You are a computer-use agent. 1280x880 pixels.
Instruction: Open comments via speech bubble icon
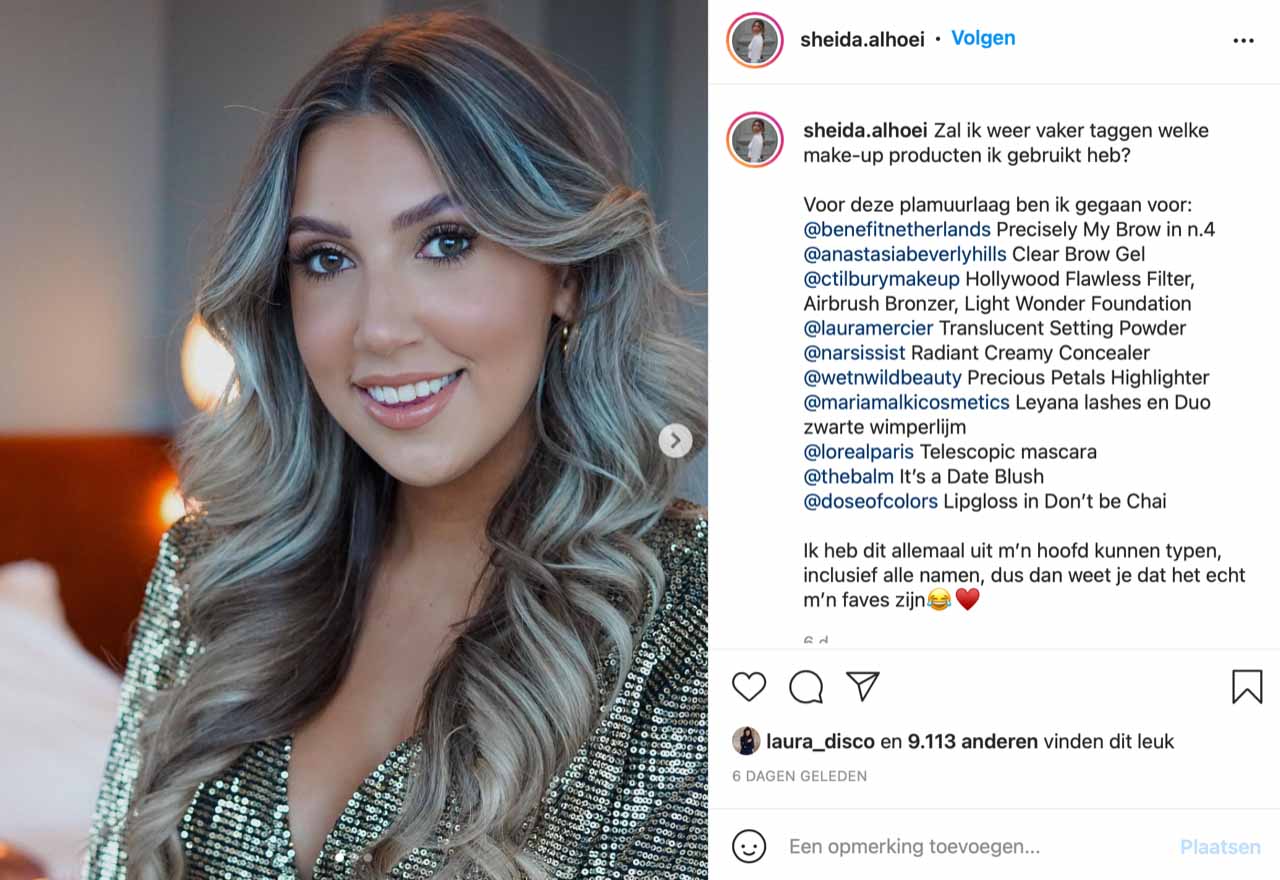click(x=806, y=687)
